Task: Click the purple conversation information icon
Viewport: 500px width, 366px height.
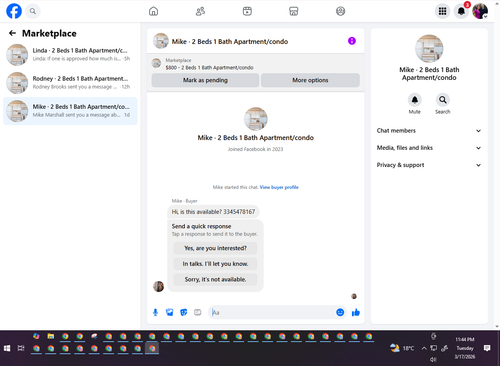Action: (352, 41)
